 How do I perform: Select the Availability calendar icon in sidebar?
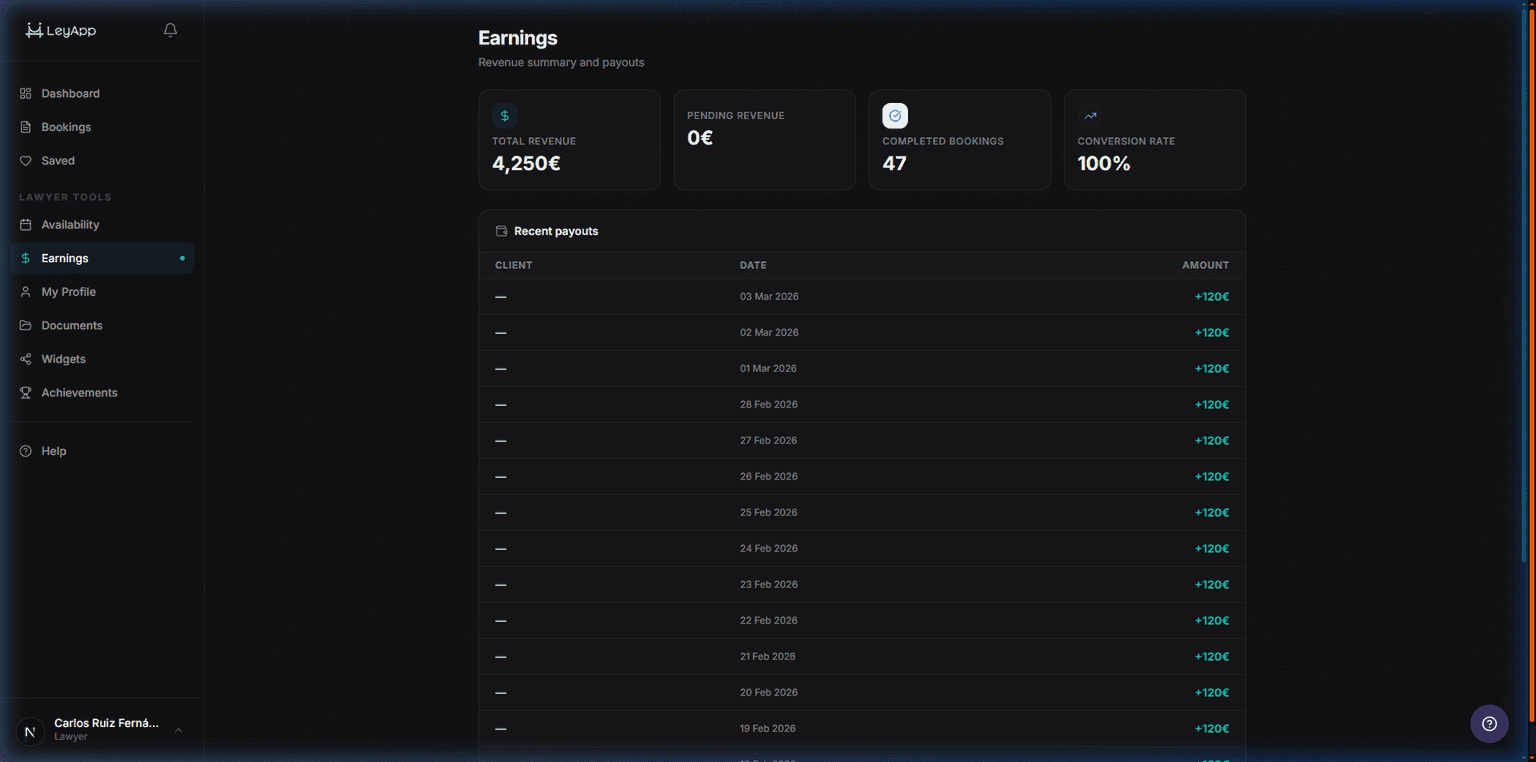click(x=24, y=224)
